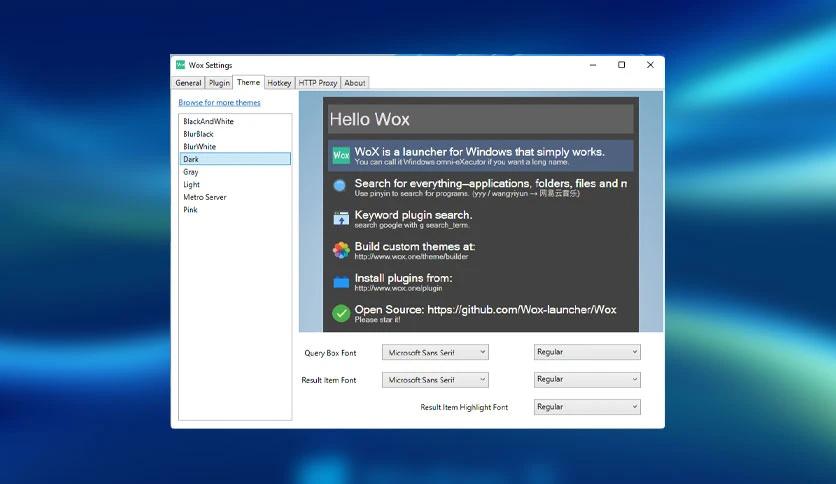The width and height of the screenshot is (836, 484).
Task: Go to the HTTP Proxy tab
Action: (318, 83)
